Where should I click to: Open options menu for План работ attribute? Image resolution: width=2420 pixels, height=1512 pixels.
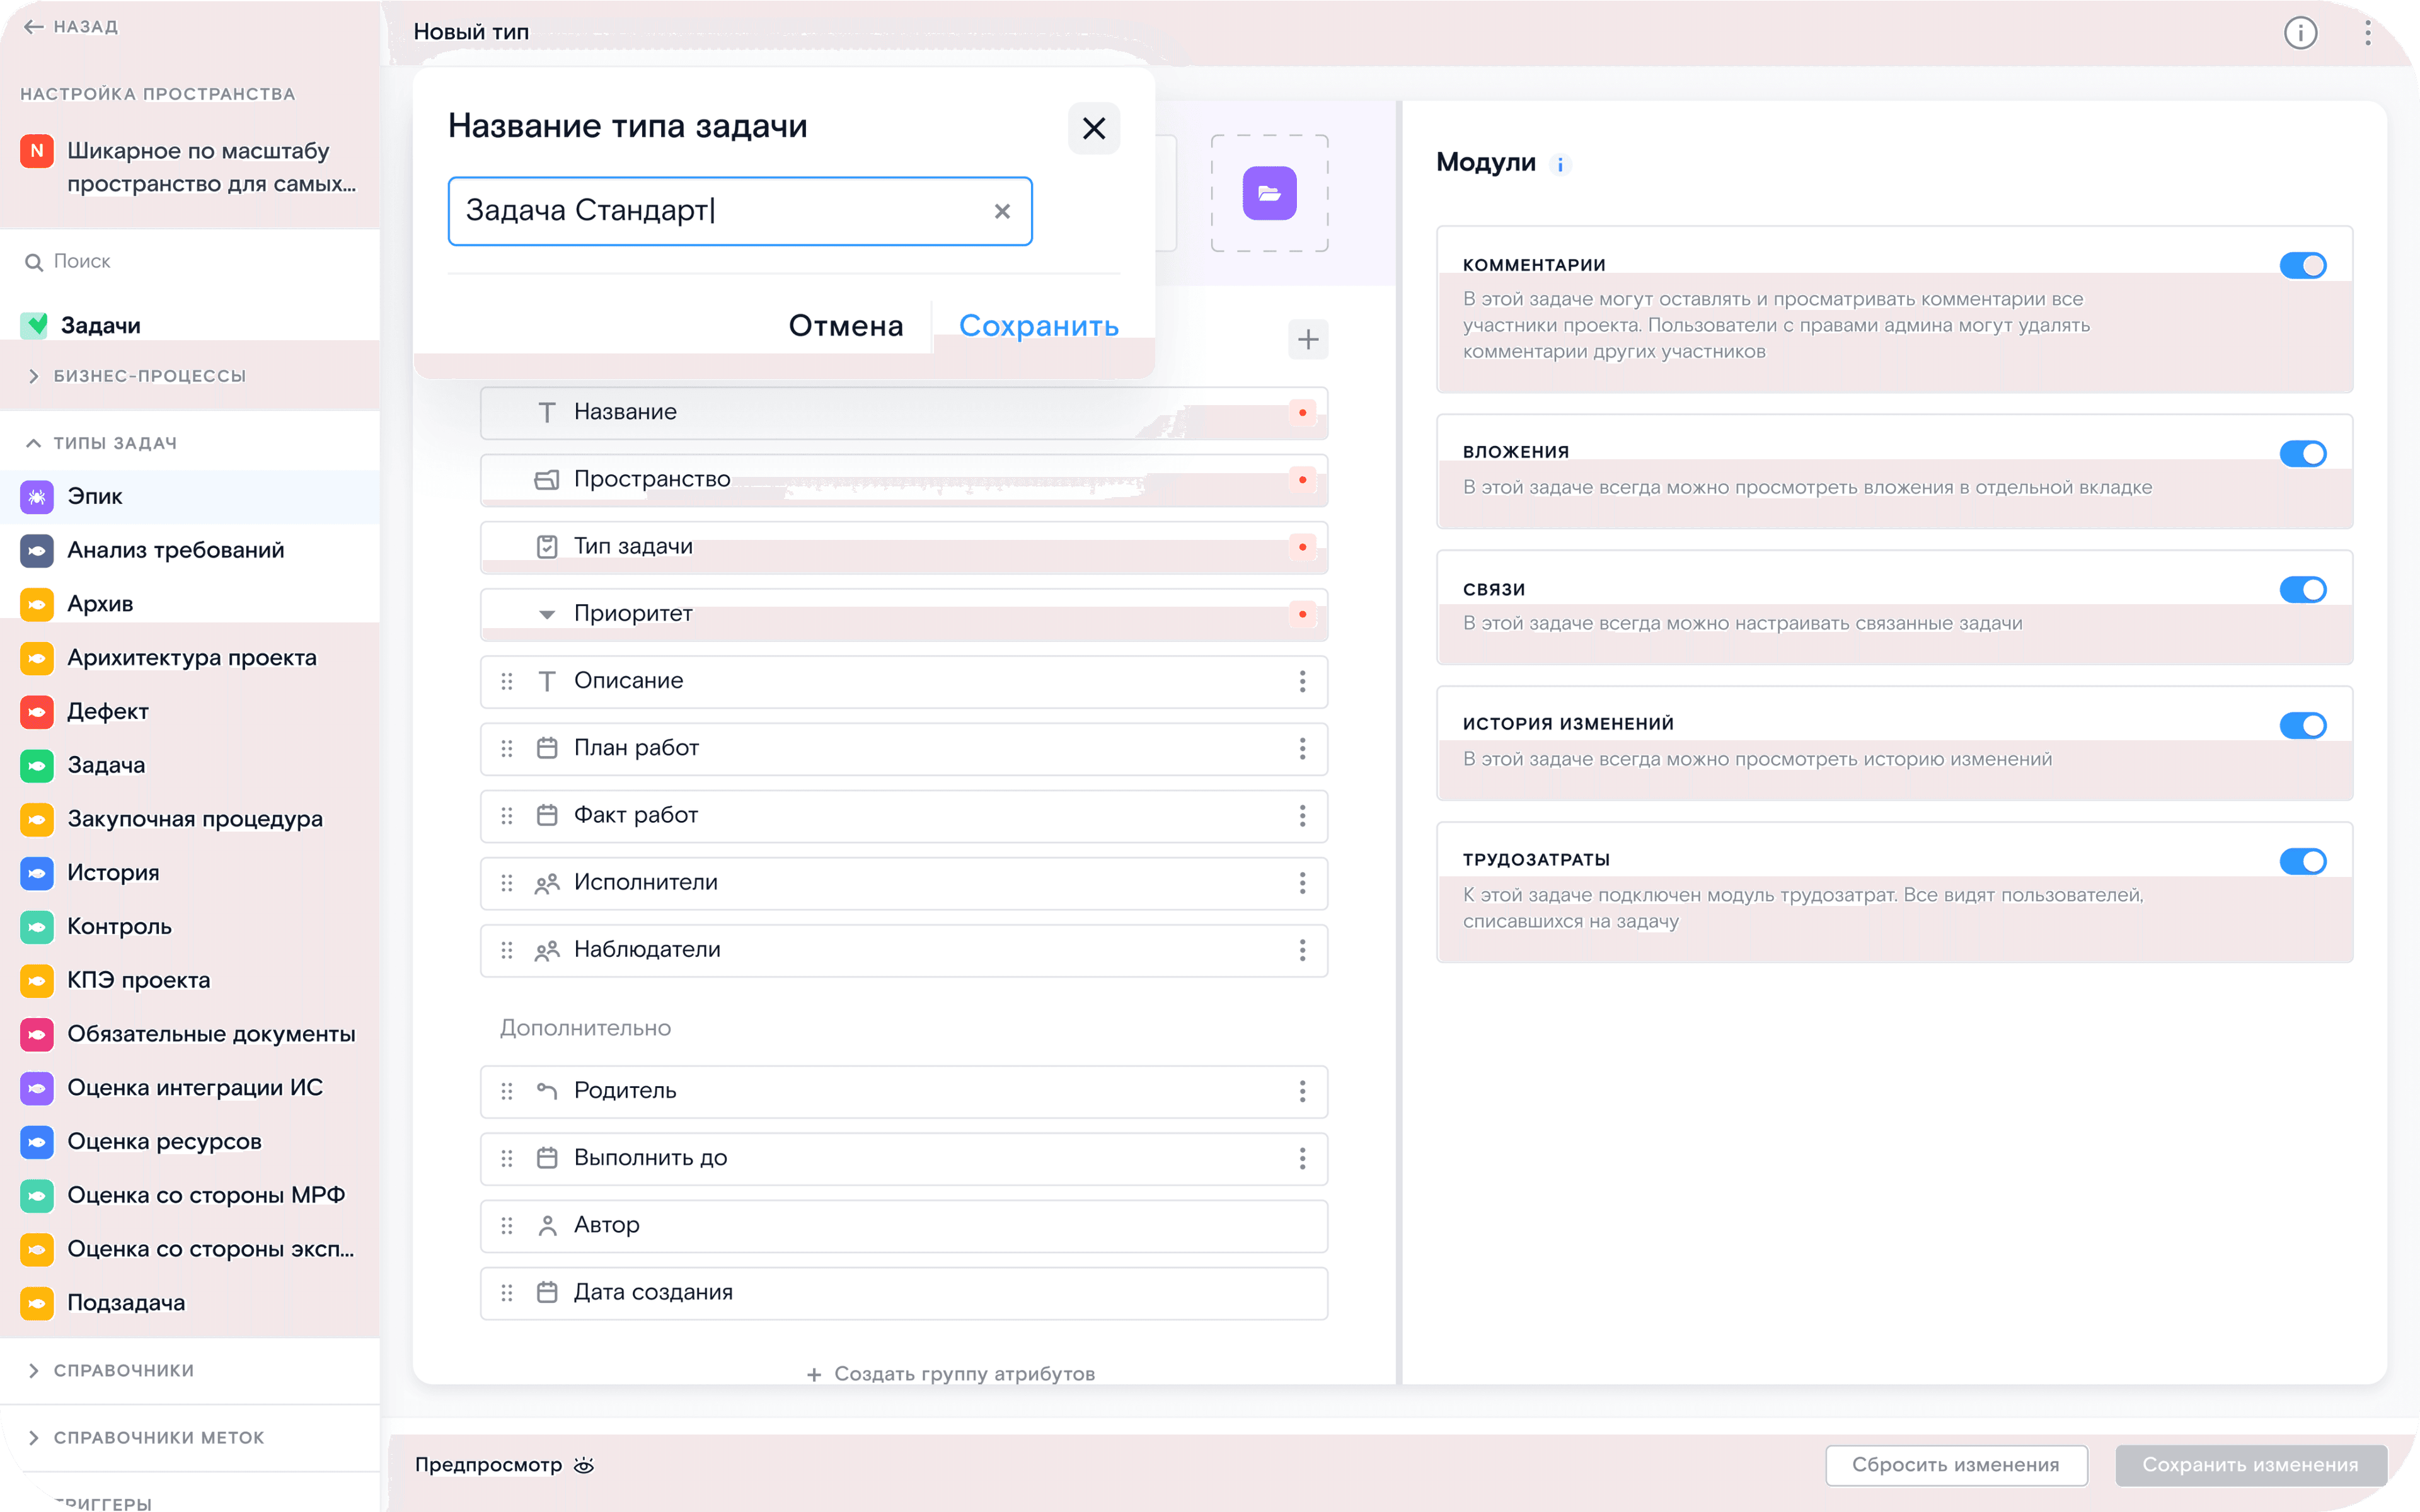pyautogui.click(x=1302, y=748)
